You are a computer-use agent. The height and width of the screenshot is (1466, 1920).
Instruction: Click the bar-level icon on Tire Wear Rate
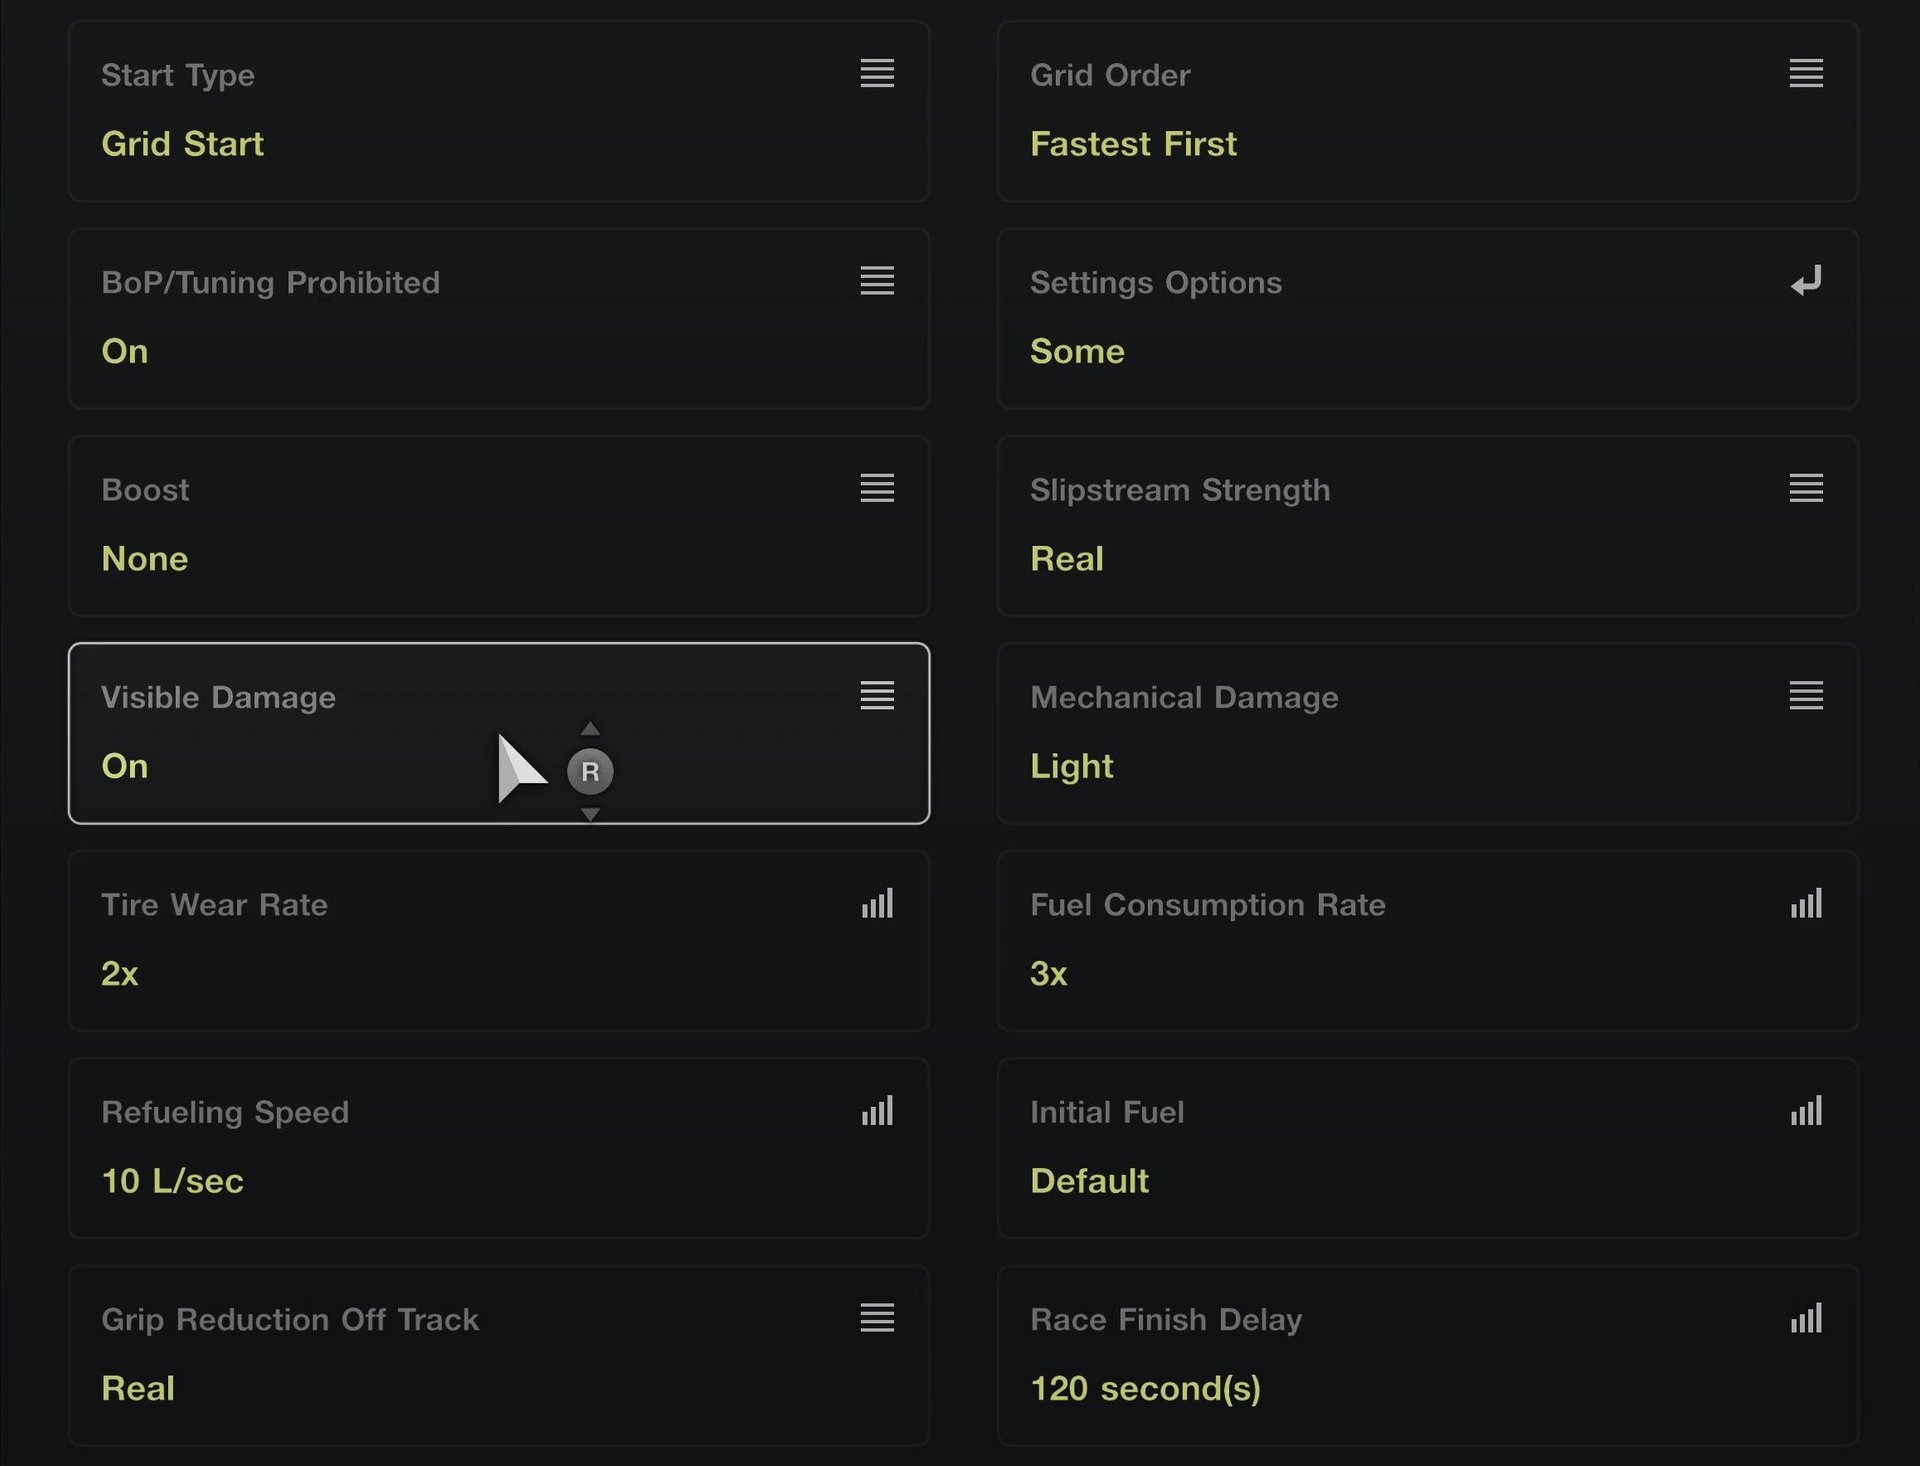(x=877, y=904)
